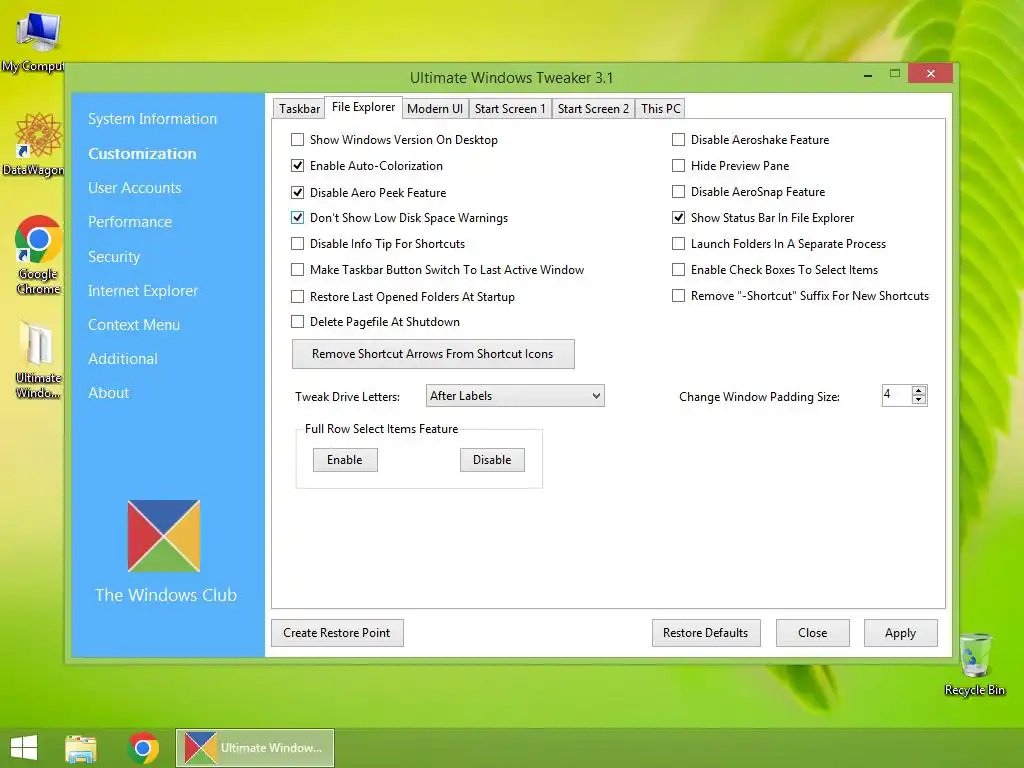
Task: Open Context Menu section
Action: [134, 325]
